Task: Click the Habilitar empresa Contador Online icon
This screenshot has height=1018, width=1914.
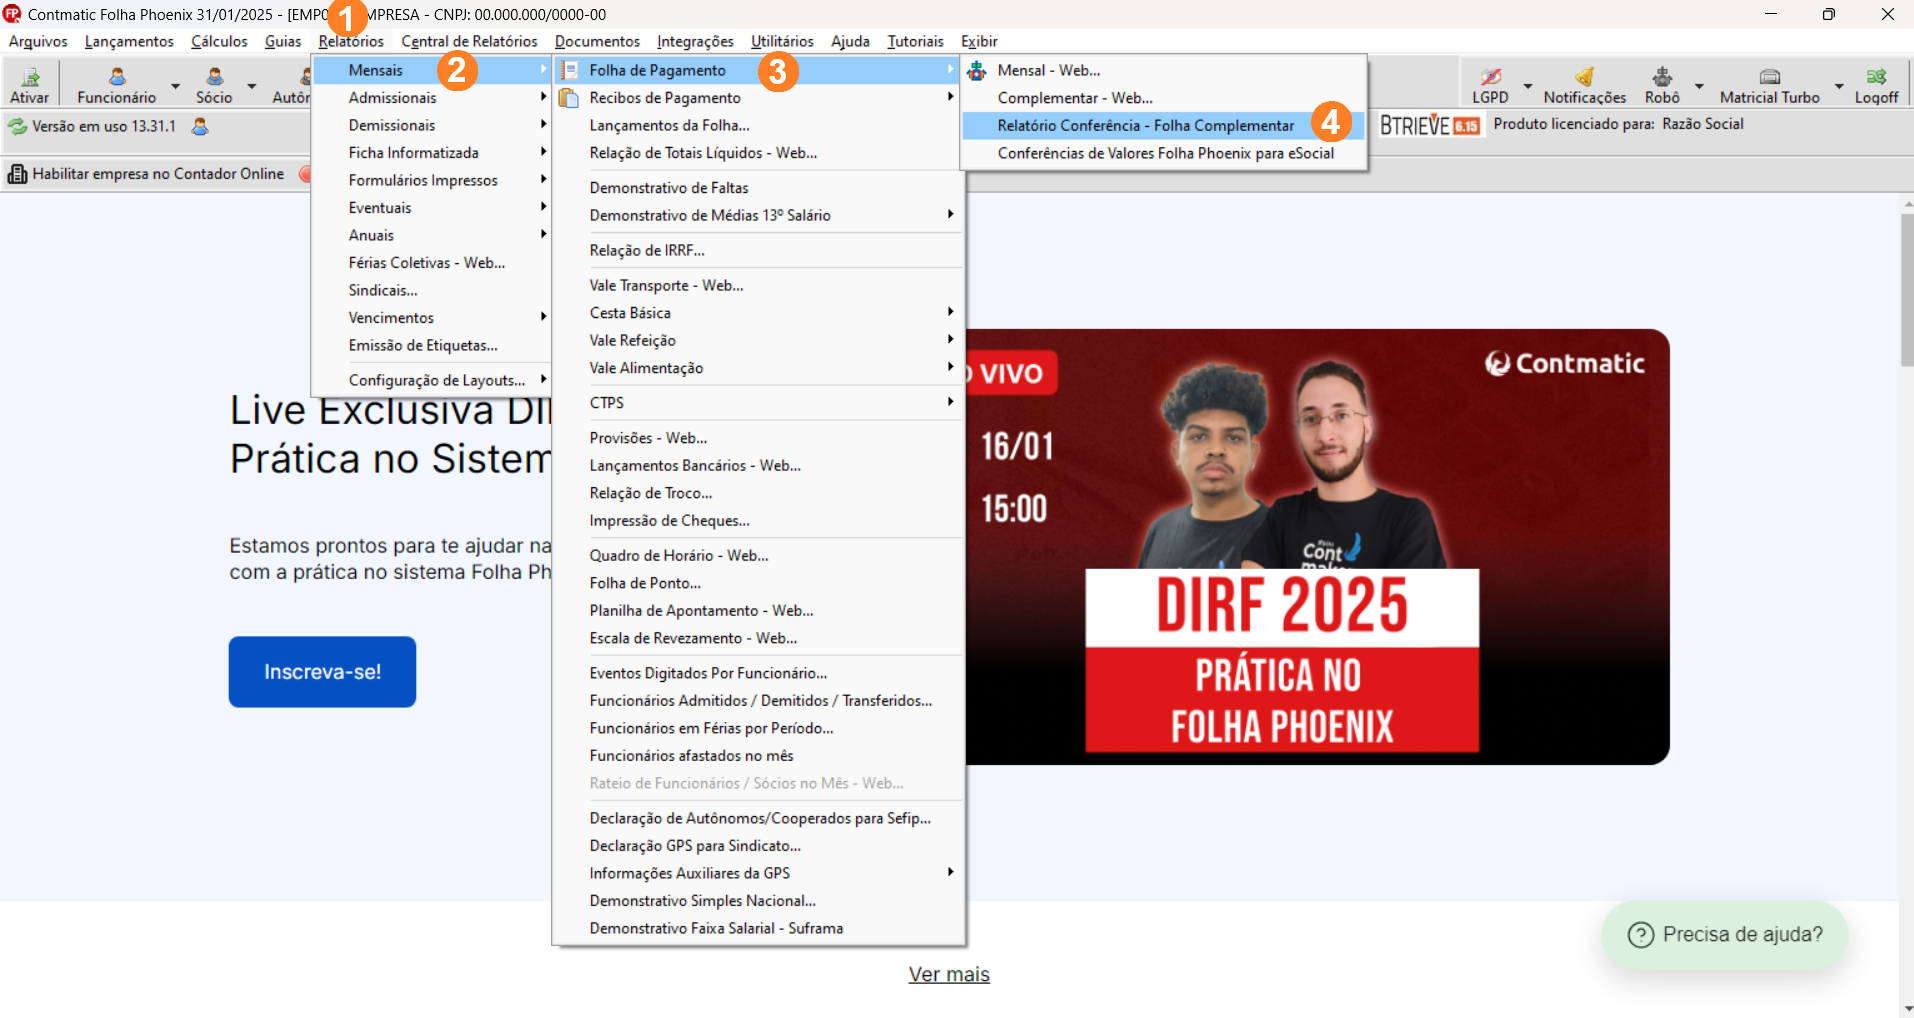Action: click(17, 174)
